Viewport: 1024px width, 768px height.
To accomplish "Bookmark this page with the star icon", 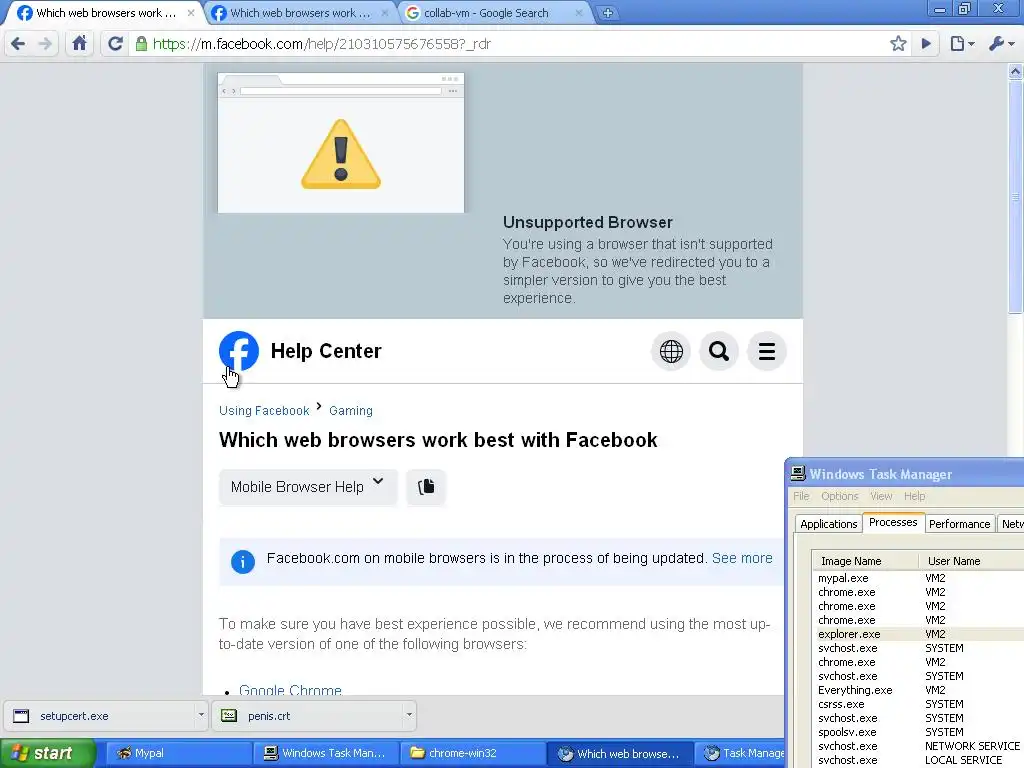I will [x=898, y=44].
